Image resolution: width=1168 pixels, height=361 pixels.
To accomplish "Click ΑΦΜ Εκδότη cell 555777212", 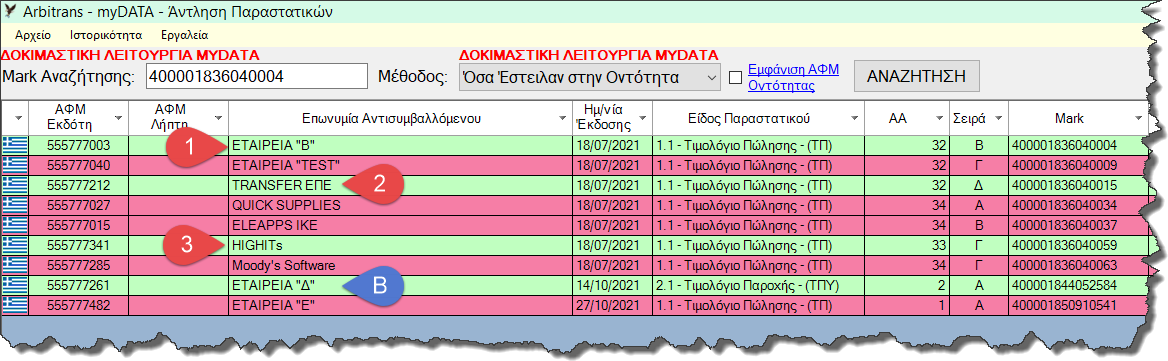I will tap(78, 185).
